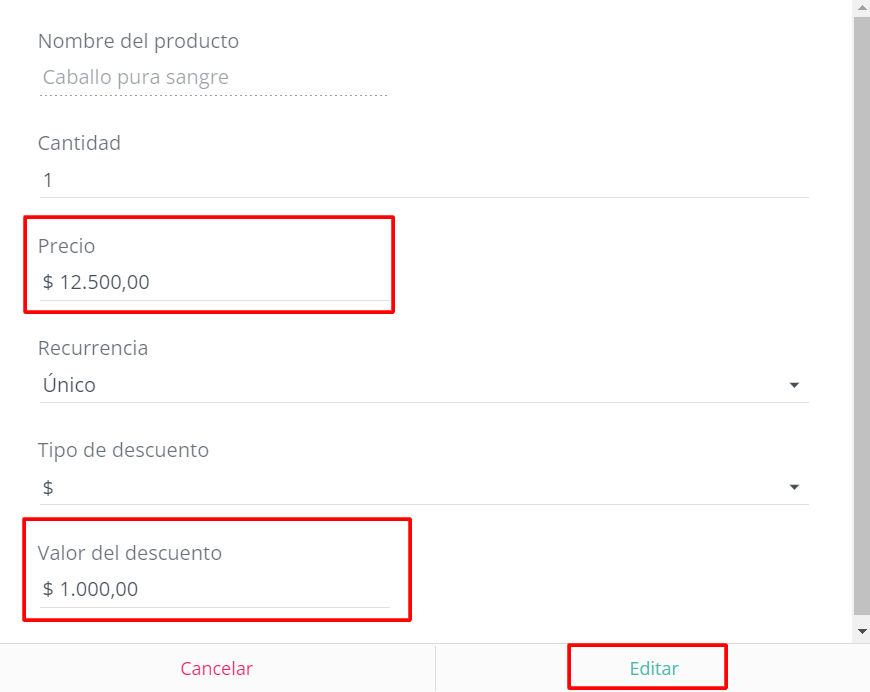Click the Recurrencia label
The width and height of the screenshot is (870, 692).
click(x=93, y=348)
